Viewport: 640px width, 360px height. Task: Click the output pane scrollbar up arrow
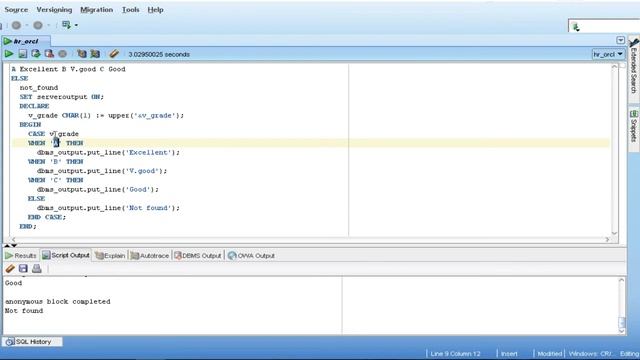coord(622,280)
